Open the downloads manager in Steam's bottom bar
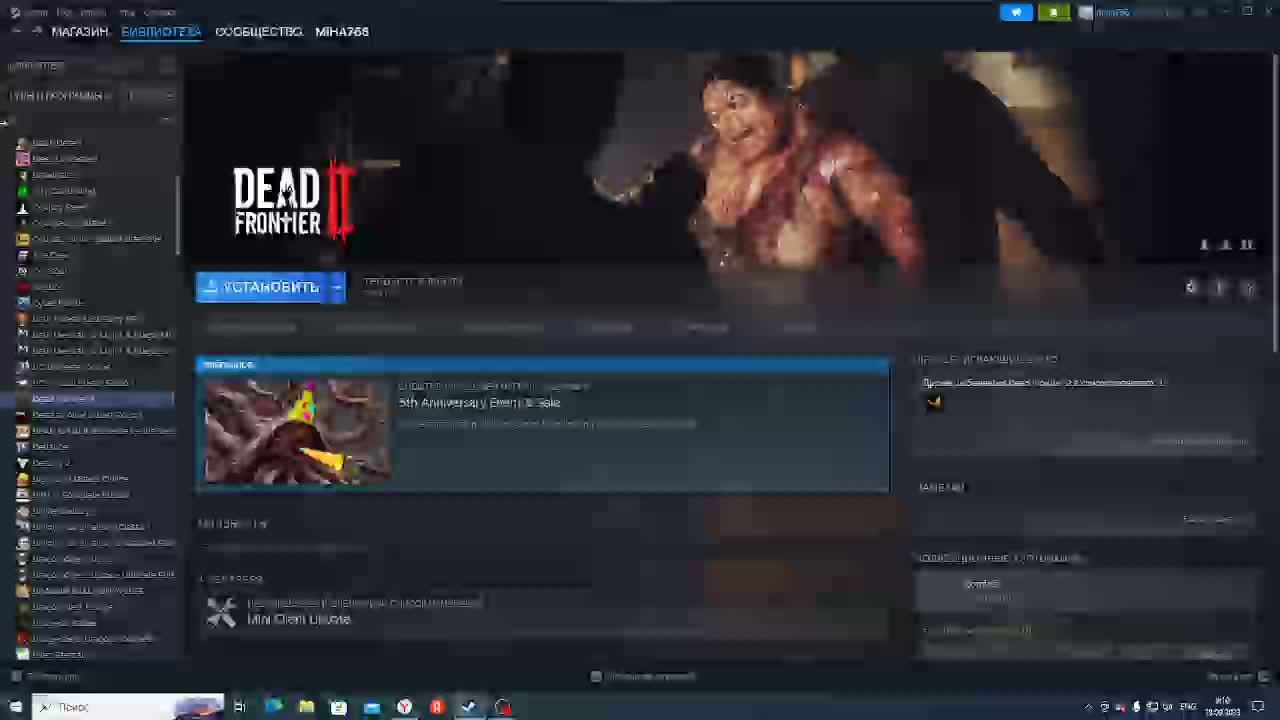 644,677
